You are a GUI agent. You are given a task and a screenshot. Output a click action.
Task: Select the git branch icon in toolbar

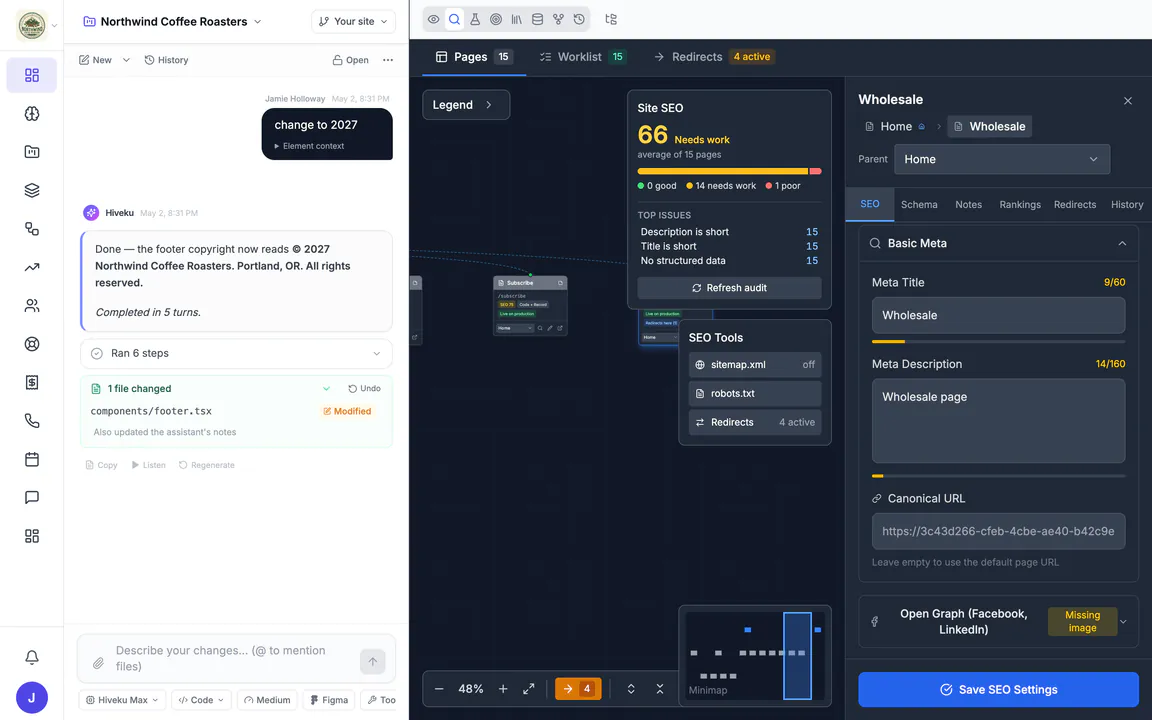click(558, 20)
